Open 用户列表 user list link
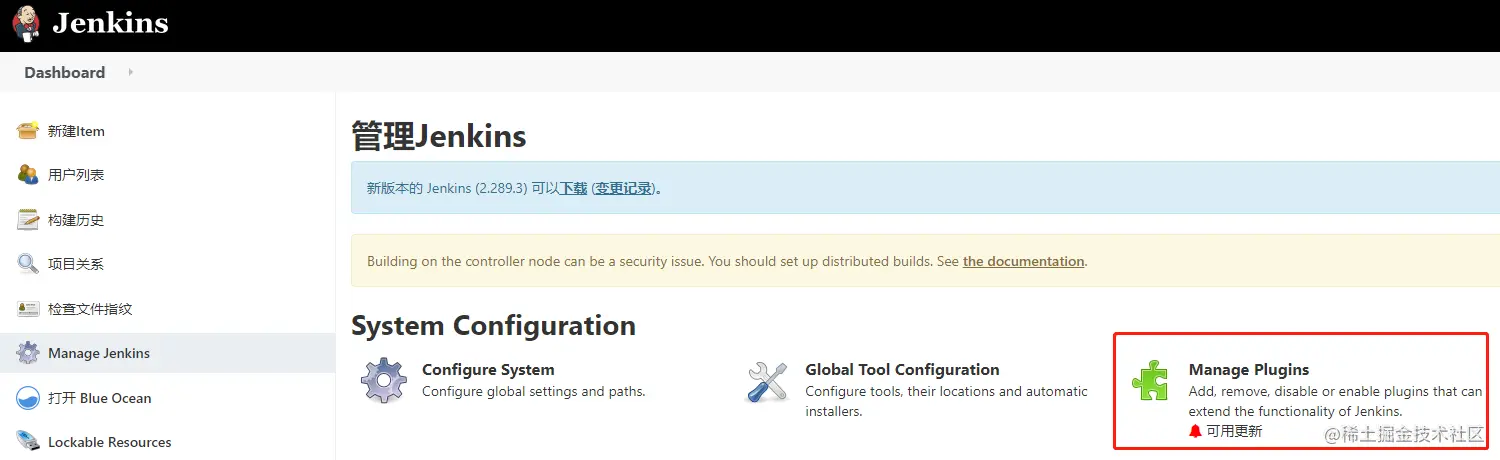This screenshot has height=460, width=1500. (x=76, y=175)
